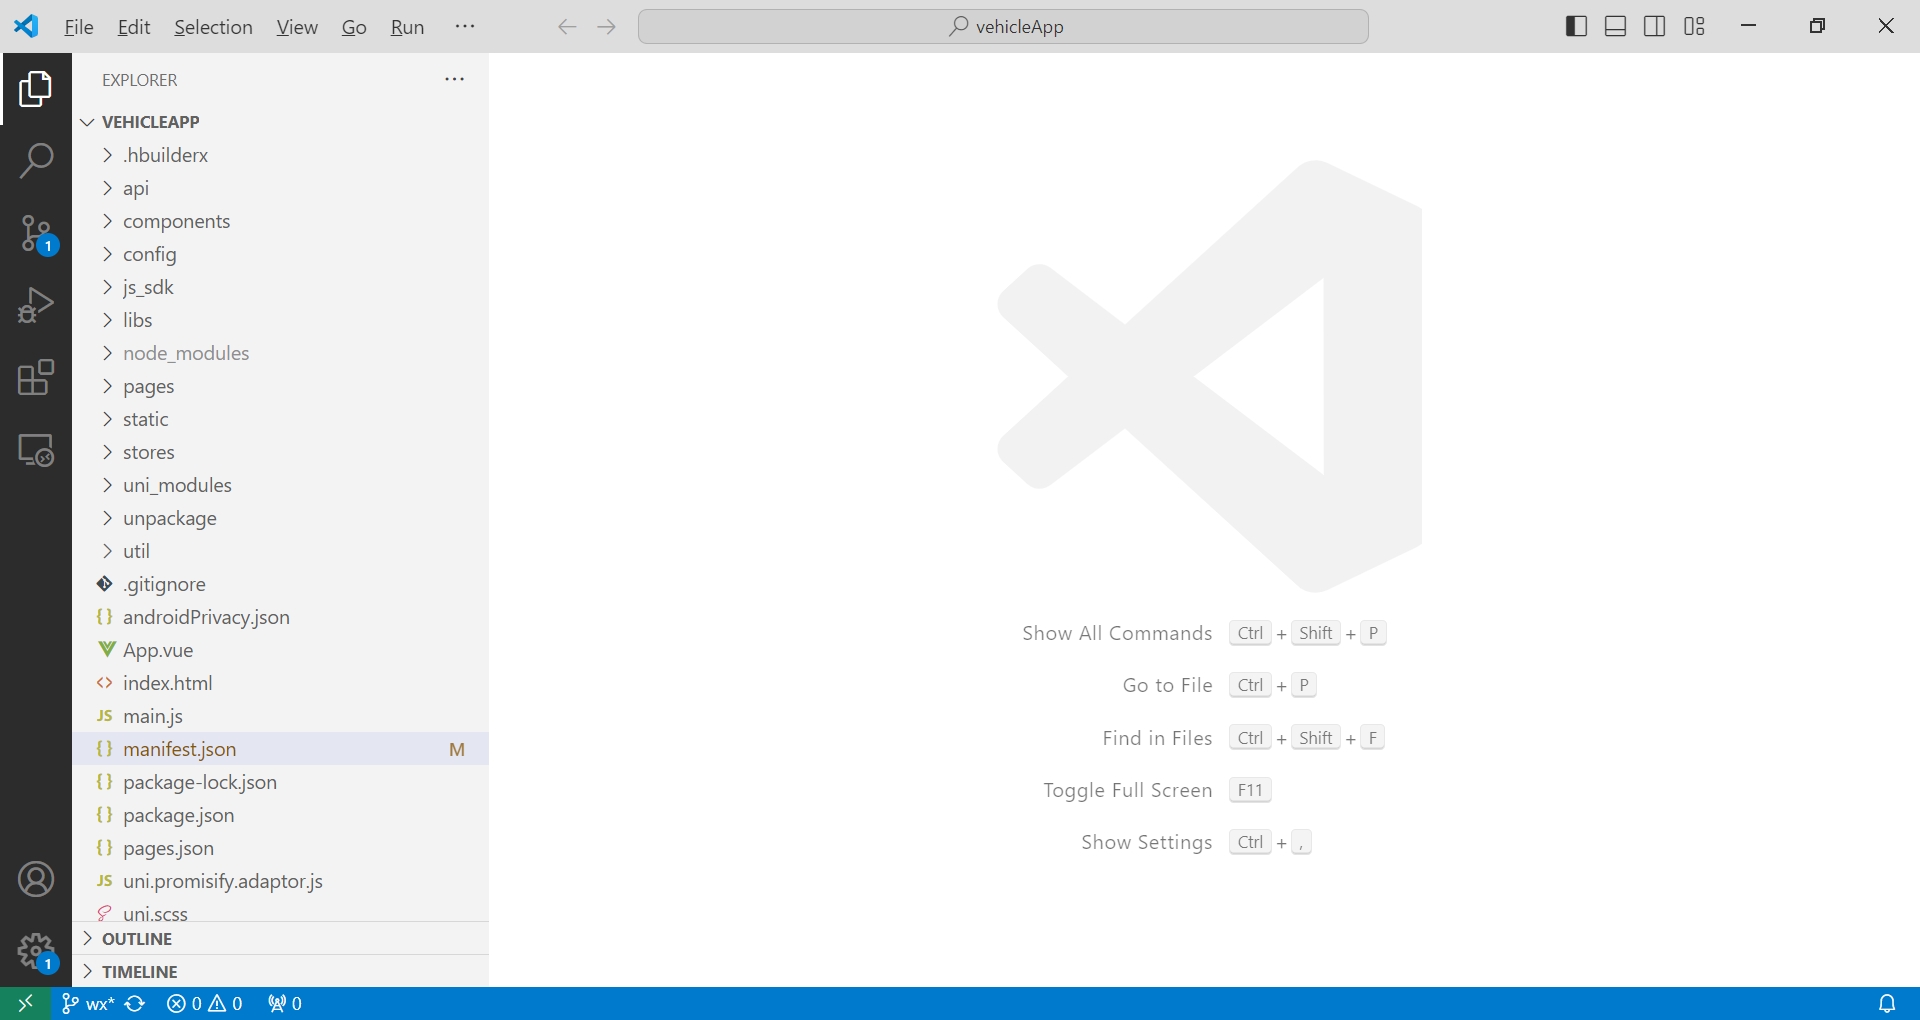The width and height of the screenshot is (1920, 1020).
Task: Open uni.promisify.adaptor.js file
Action: point(280,881)
